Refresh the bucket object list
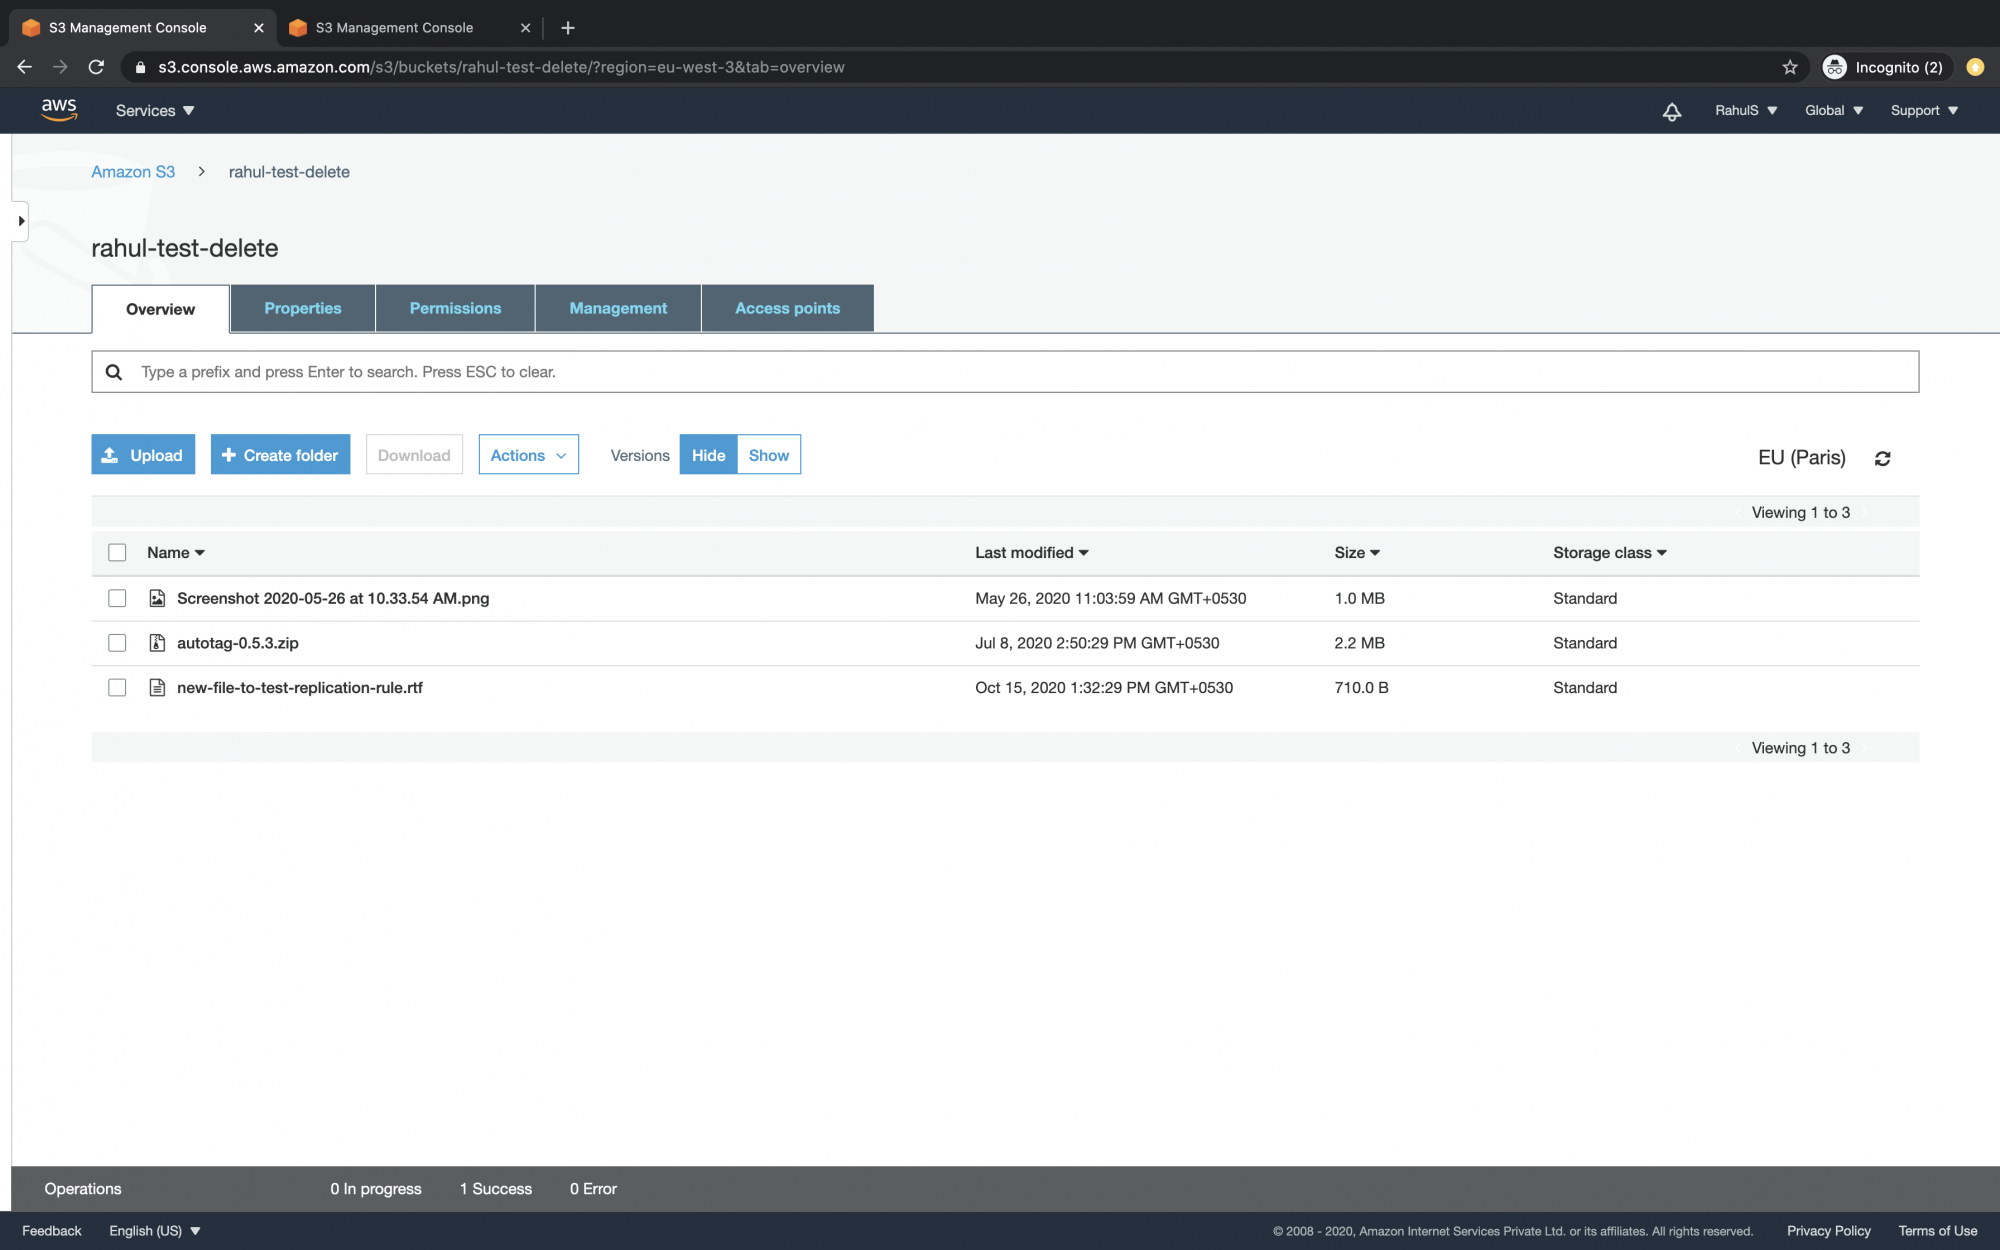Viewport: 2000px width, 1250px height. tap(1883, 458)
